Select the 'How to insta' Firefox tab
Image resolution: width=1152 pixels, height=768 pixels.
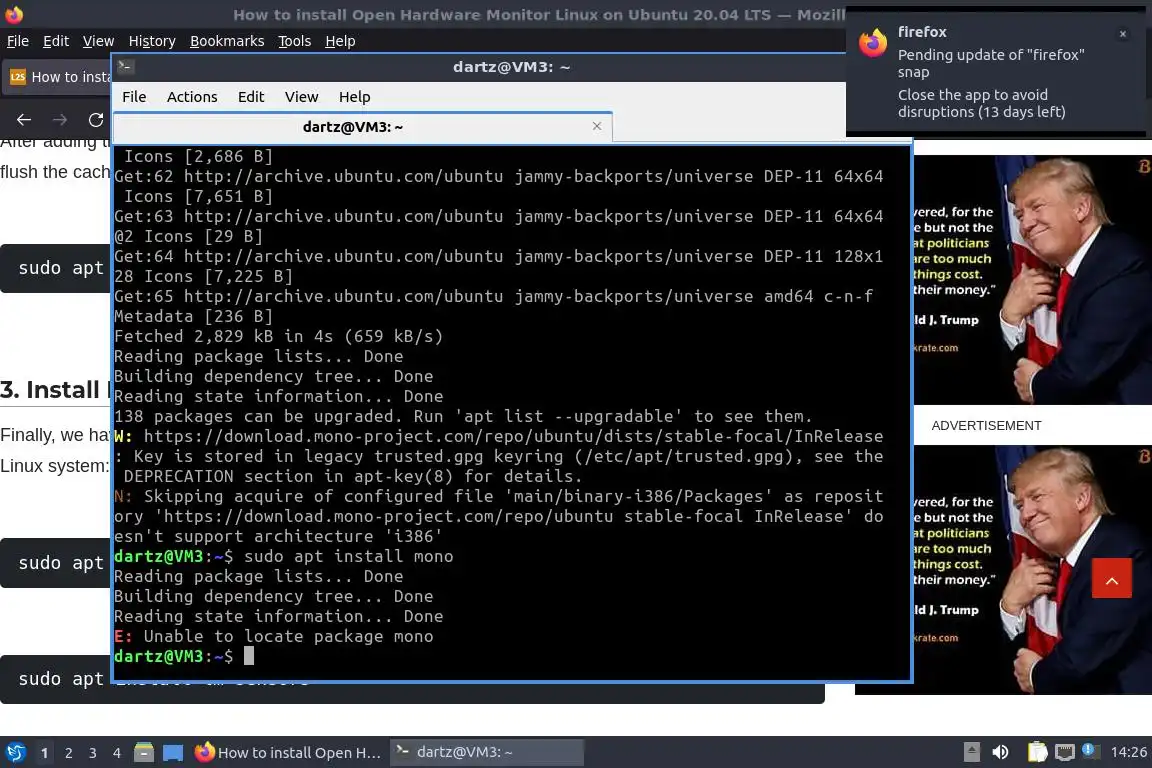coord(58,77)
